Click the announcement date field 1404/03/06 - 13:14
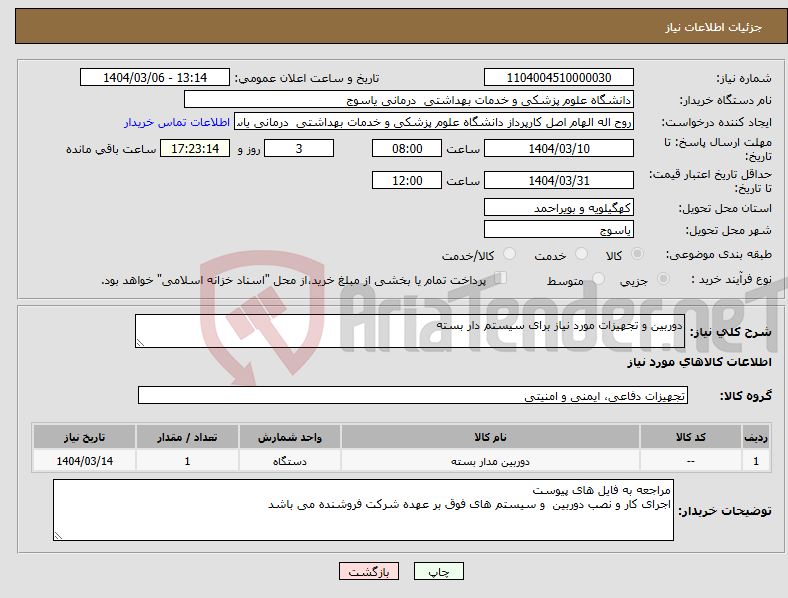 point(155,77)
